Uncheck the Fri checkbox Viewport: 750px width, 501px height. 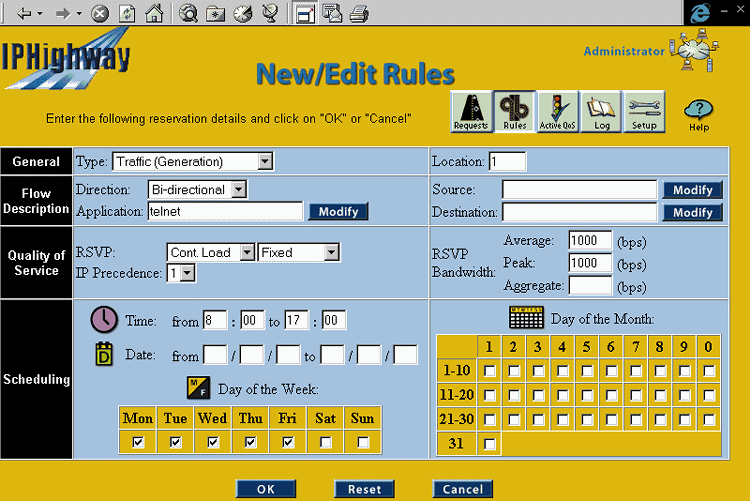[x=288, y=442]
